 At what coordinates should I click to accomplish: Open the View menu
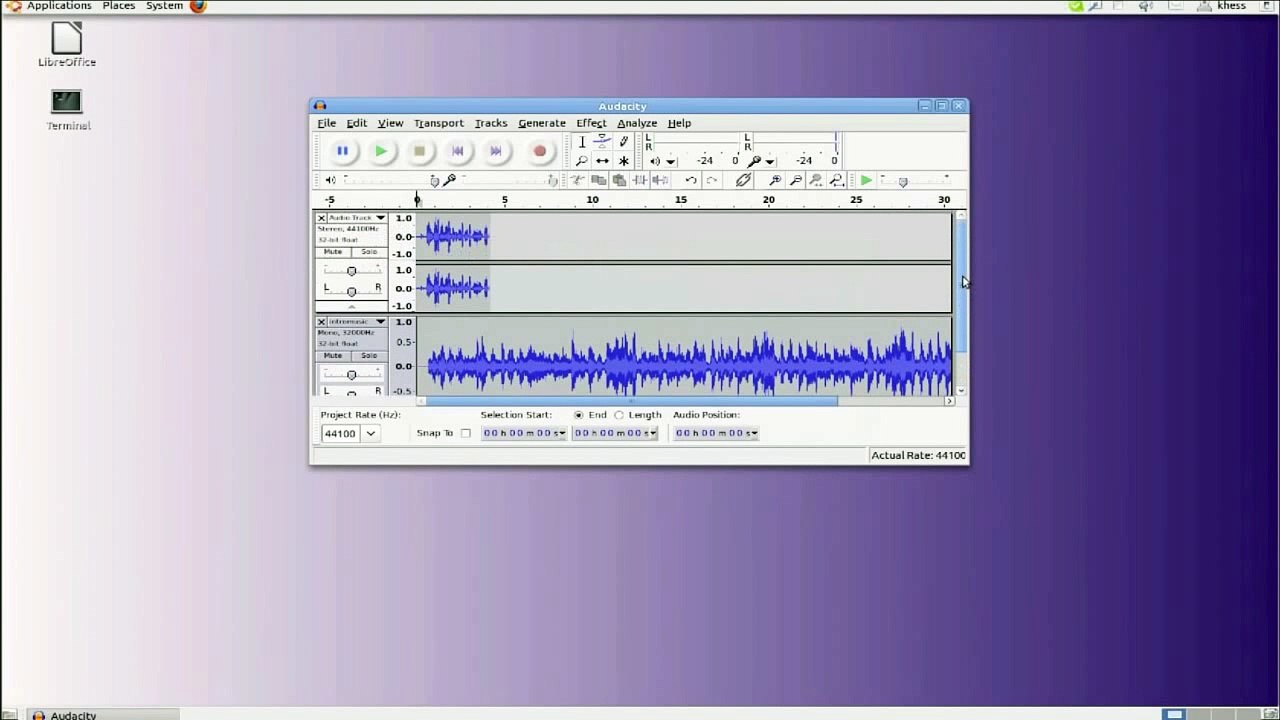[390, 123]
